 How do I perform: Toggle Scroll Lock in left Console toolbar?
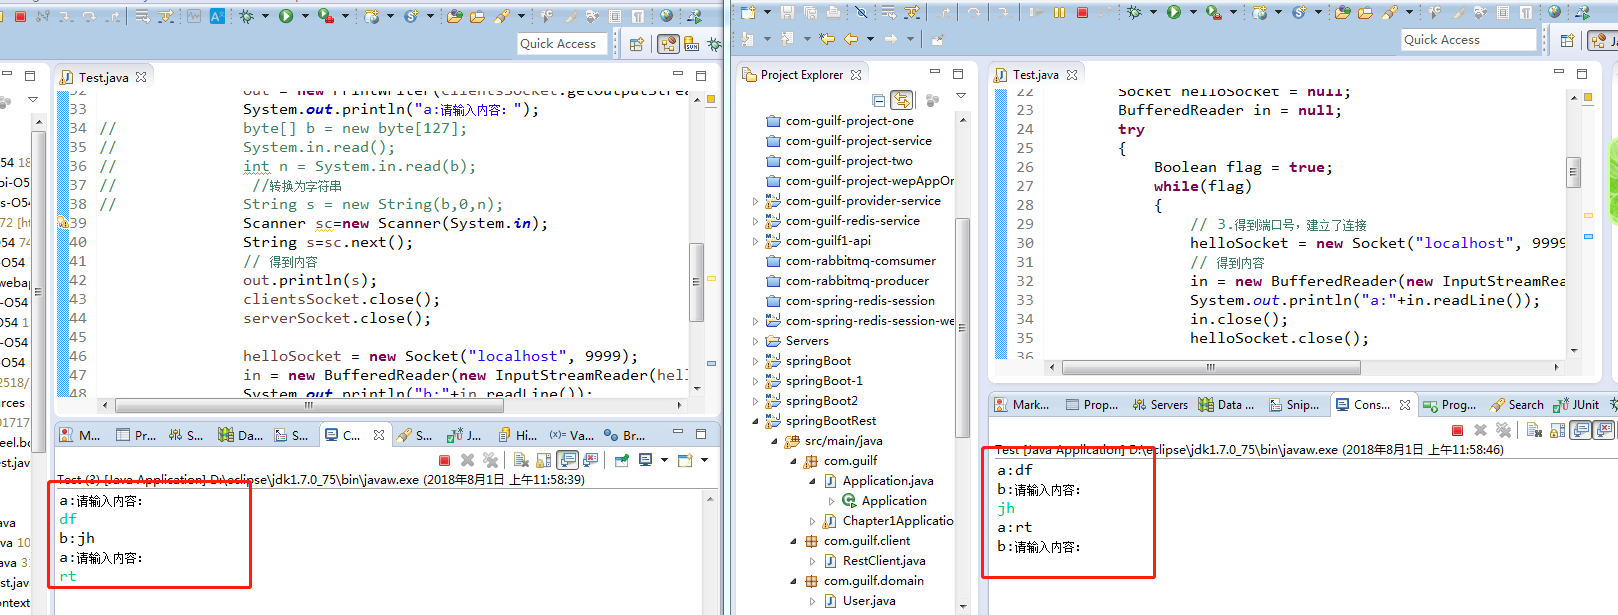[x=544, y=460]
